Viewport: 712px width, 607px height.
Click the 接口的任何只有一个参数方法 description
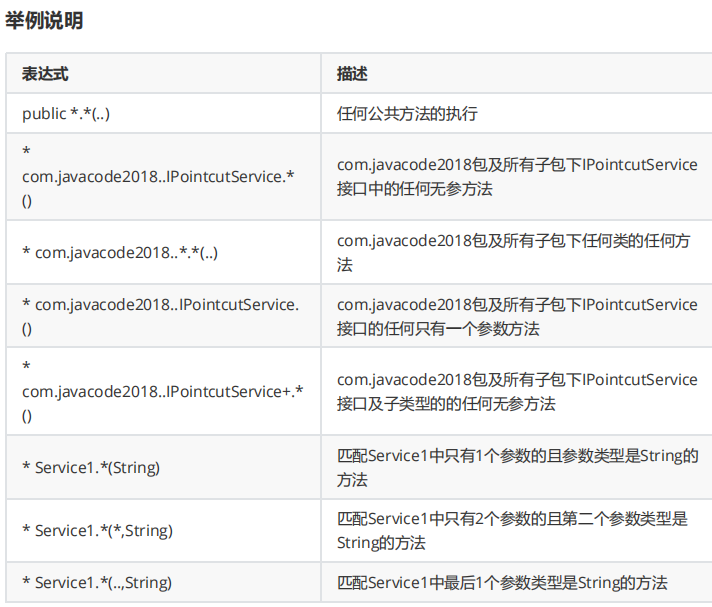(x=439, y=328)
